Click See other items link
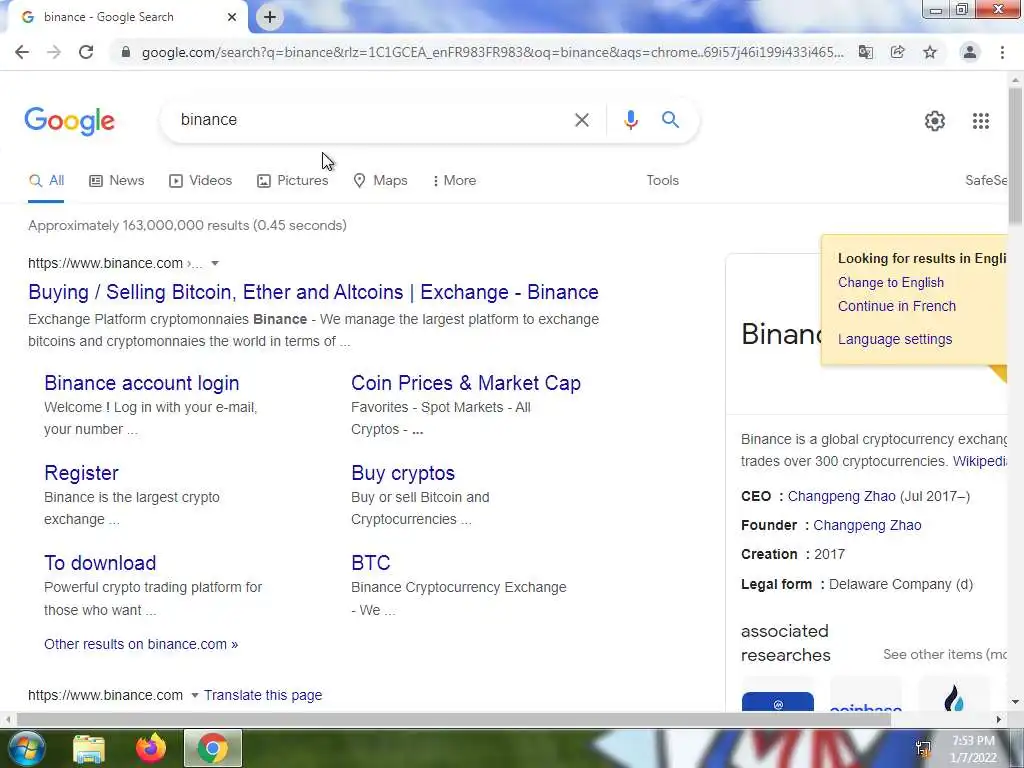 click(945, 654)
